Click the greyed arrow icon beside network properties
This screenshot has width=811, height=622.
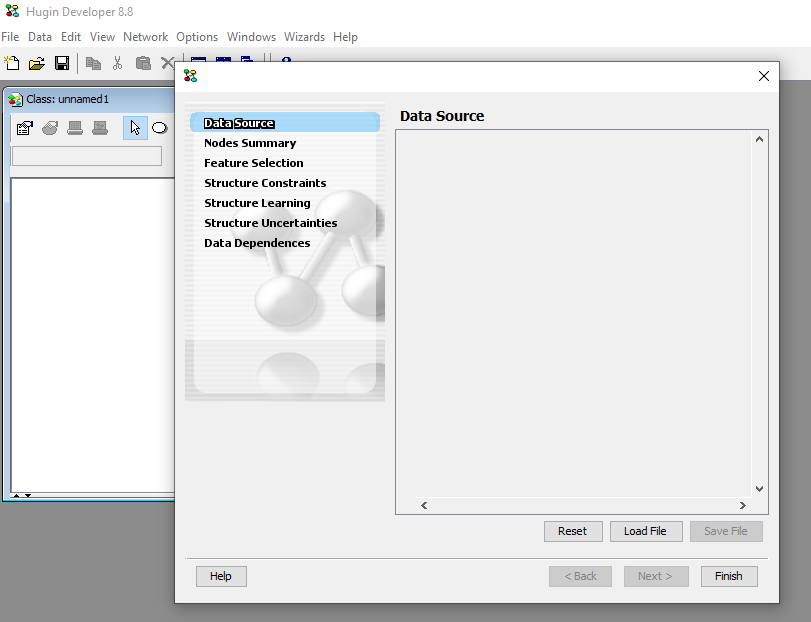pyautogui.click(x=50, y=128)
